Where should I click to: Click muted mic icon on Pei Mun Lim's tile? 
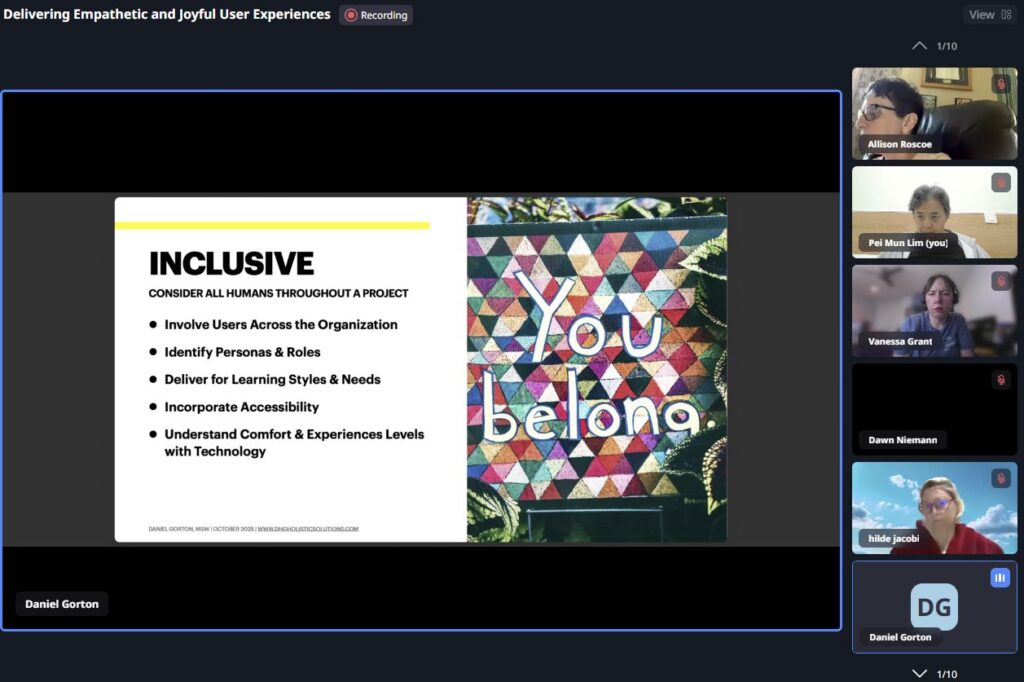[1000, 183]
